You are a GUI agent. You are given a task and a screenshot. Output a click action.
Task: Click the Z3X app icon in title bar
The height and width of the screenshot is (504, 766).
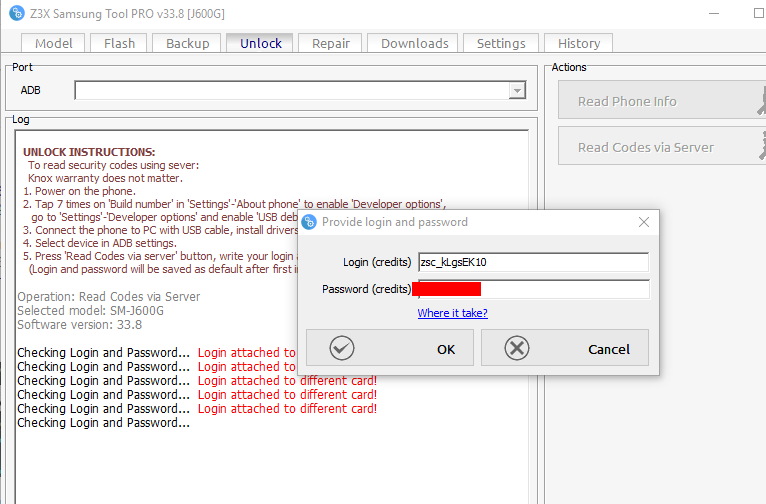coord(17,13)
